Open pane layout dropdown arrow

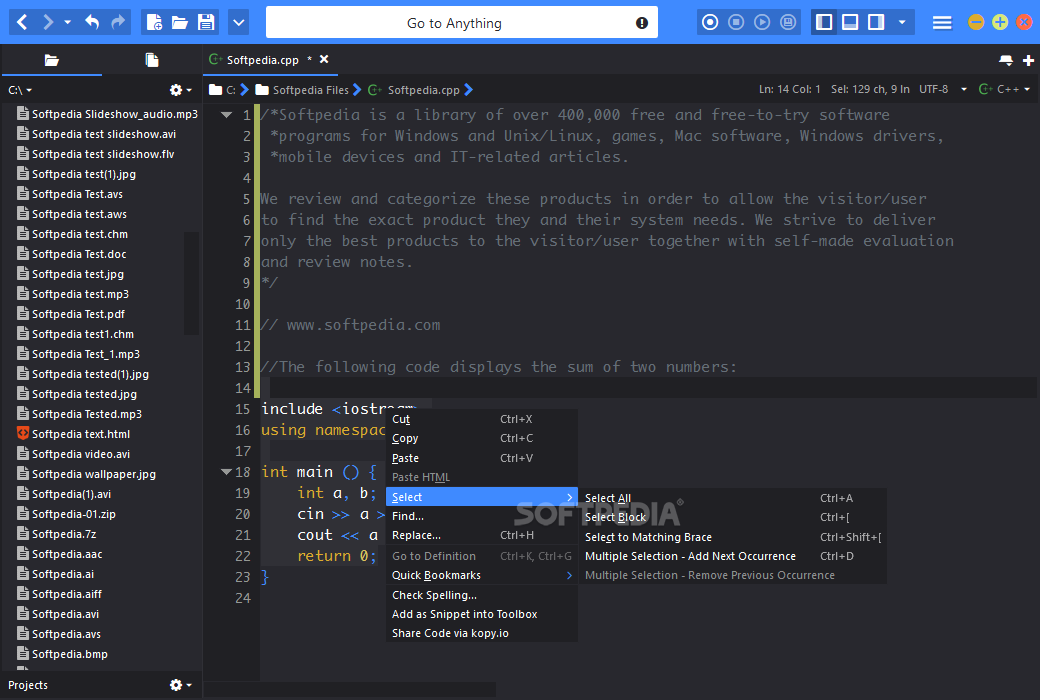tap(901, 23)
